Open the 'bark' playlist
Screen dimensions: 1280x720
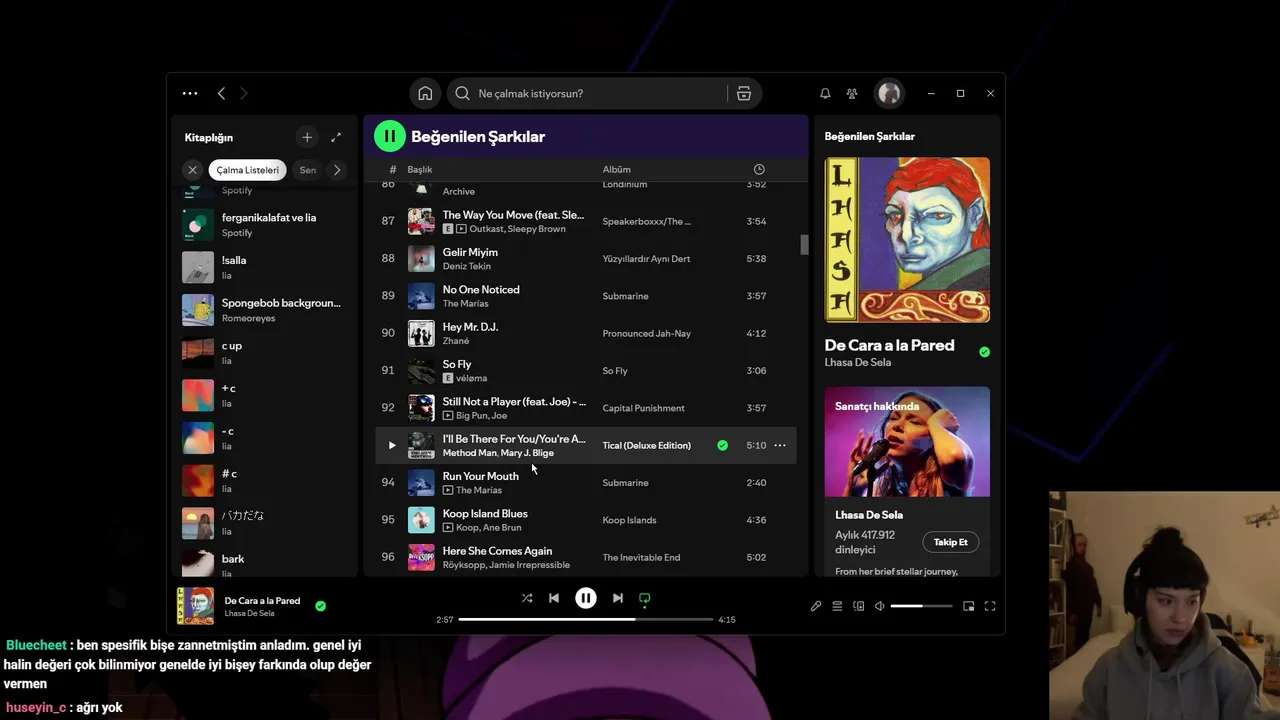(265, 563)
